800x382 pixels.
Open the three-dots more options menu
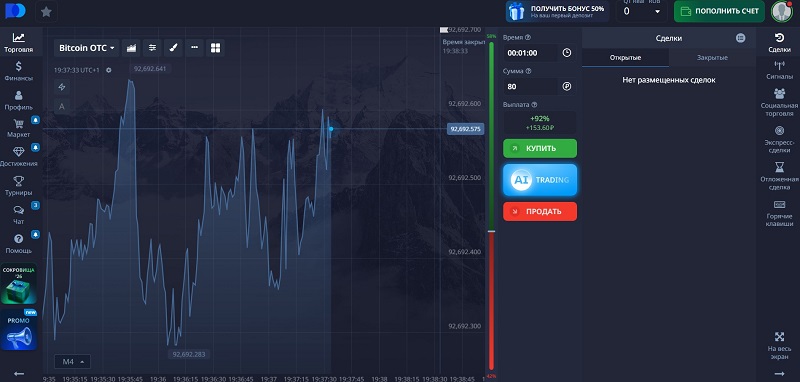click(x=194, y=48)
